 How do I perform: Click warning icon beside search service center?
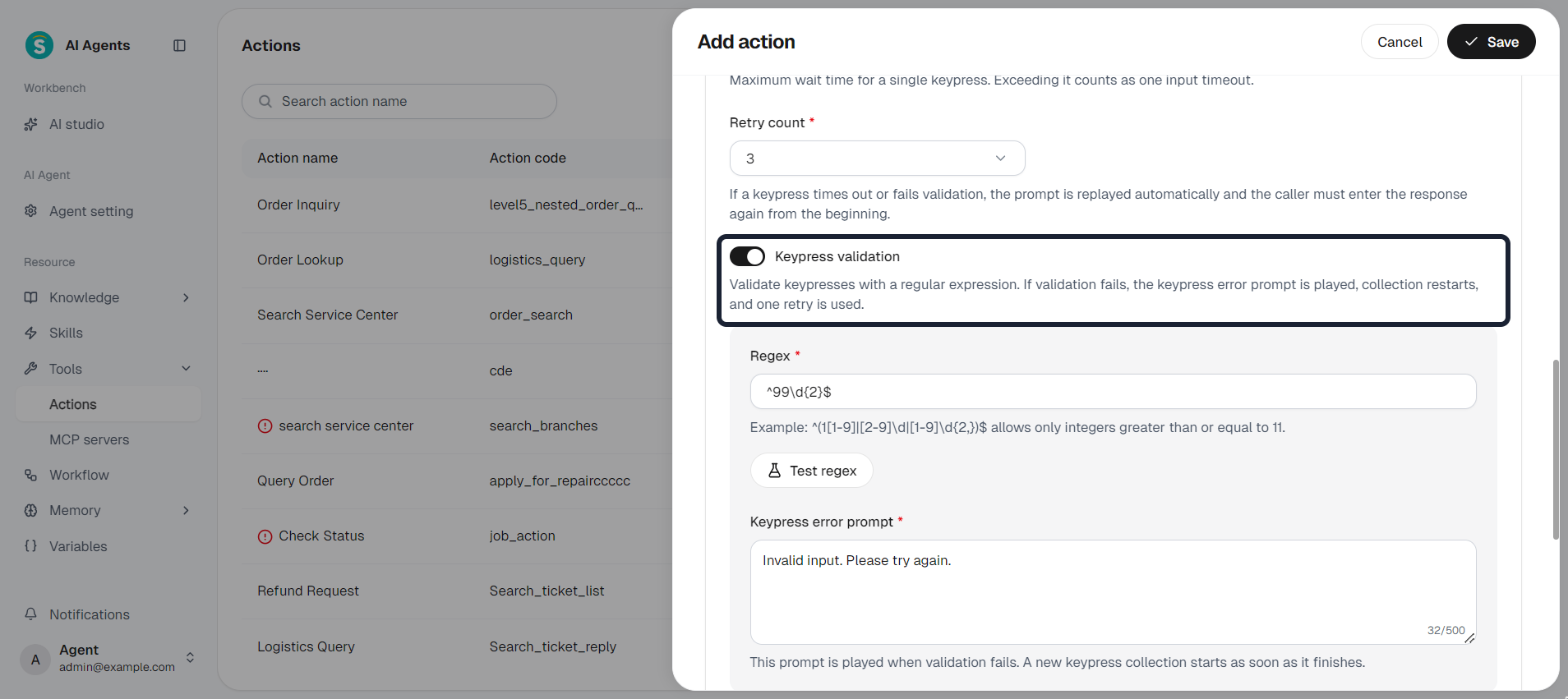pyautogui.click(x=265, y=426)
